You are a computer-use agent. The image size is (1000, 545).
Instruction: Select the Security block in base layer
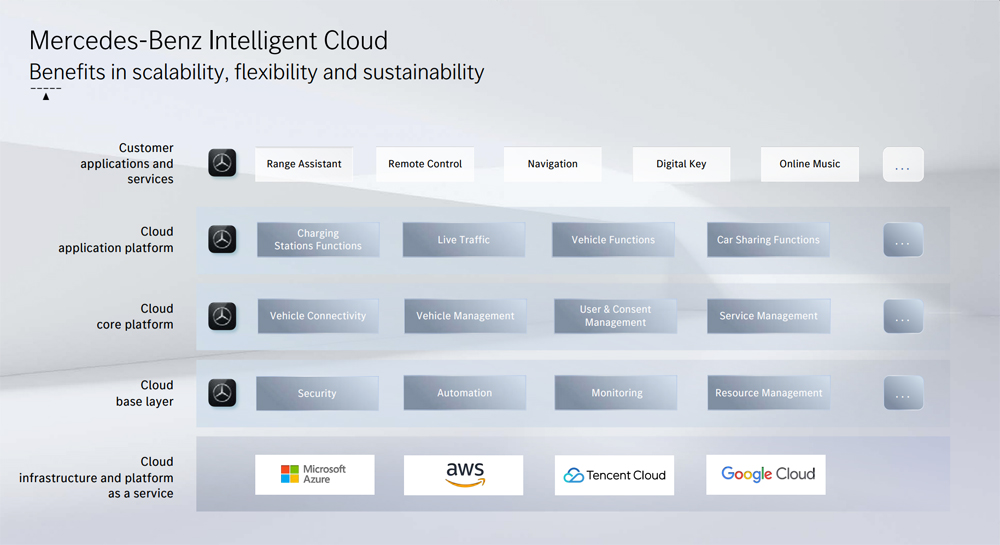click(317, 393)
